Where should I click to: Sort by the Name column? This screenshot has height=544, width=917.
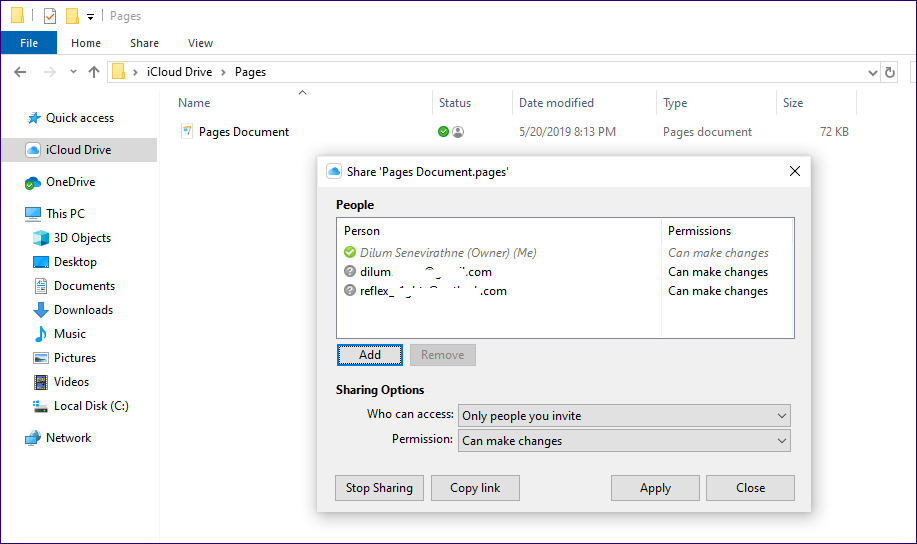pos(194,103)
